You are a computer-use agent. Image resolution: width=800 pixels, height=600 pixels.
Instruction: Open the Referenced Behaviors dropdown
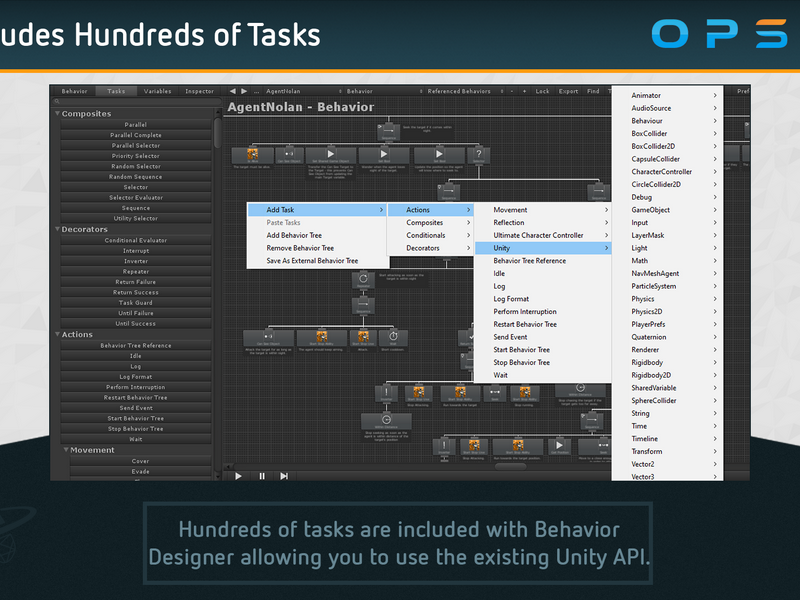(465, 91)
